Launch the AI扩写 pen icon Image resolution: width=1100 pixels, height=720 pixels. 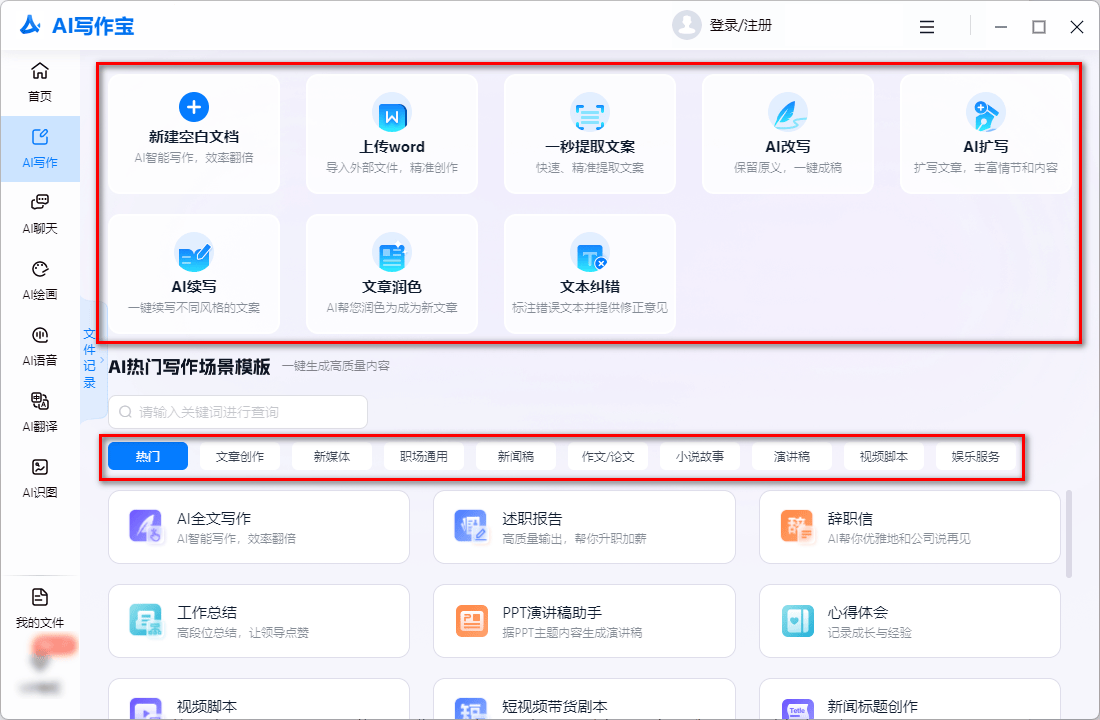click(x=985, y=113)
